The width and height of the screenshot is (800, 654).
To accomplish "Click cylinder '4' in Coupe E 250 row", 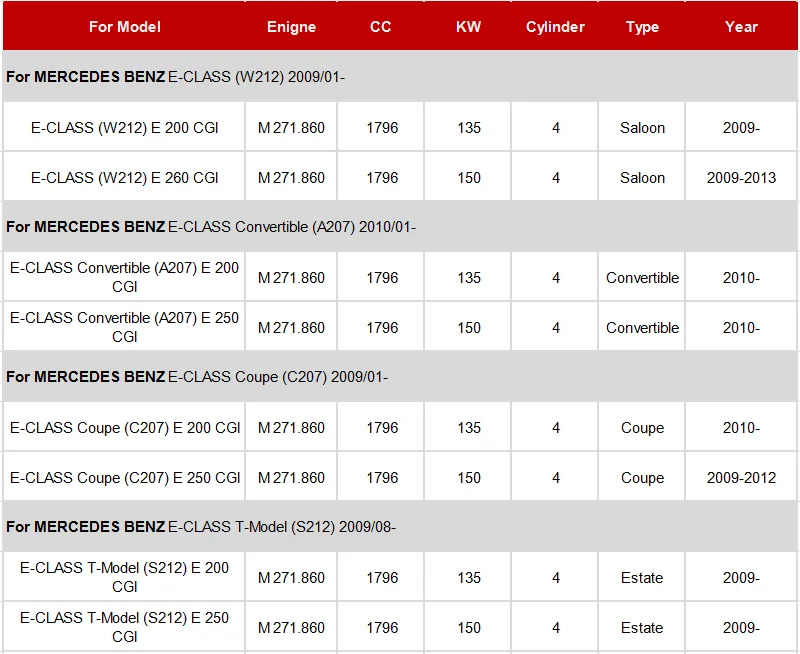I will tap(556, 477).
